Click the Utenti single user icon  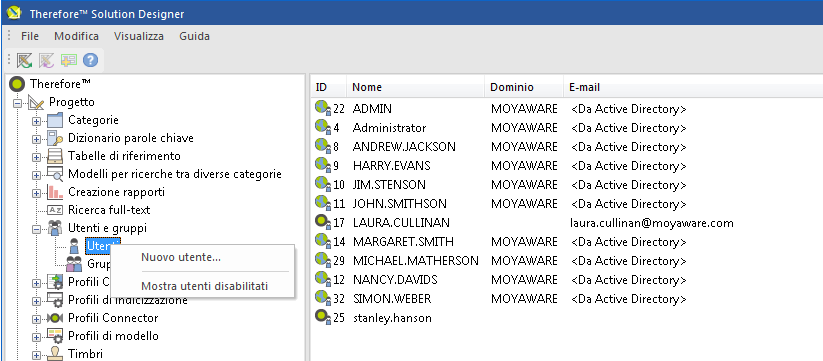coord(74,246)
